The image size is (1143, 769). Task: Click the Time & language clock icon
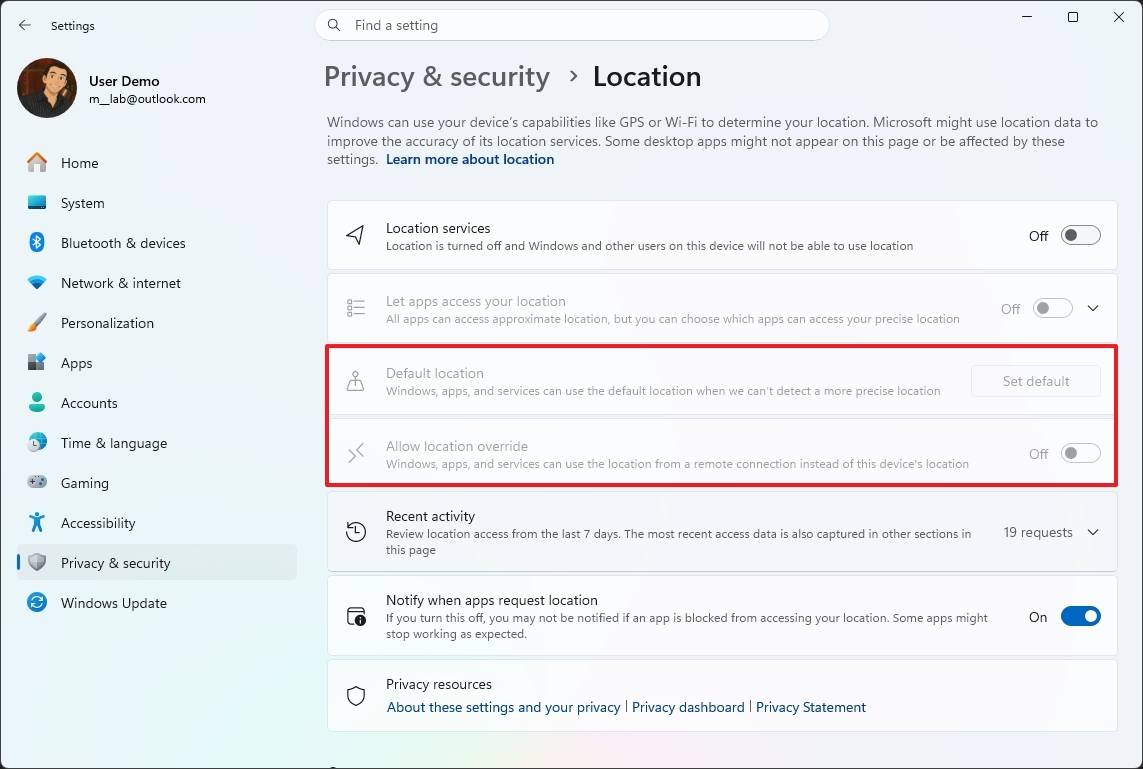(x=36, y=443)
